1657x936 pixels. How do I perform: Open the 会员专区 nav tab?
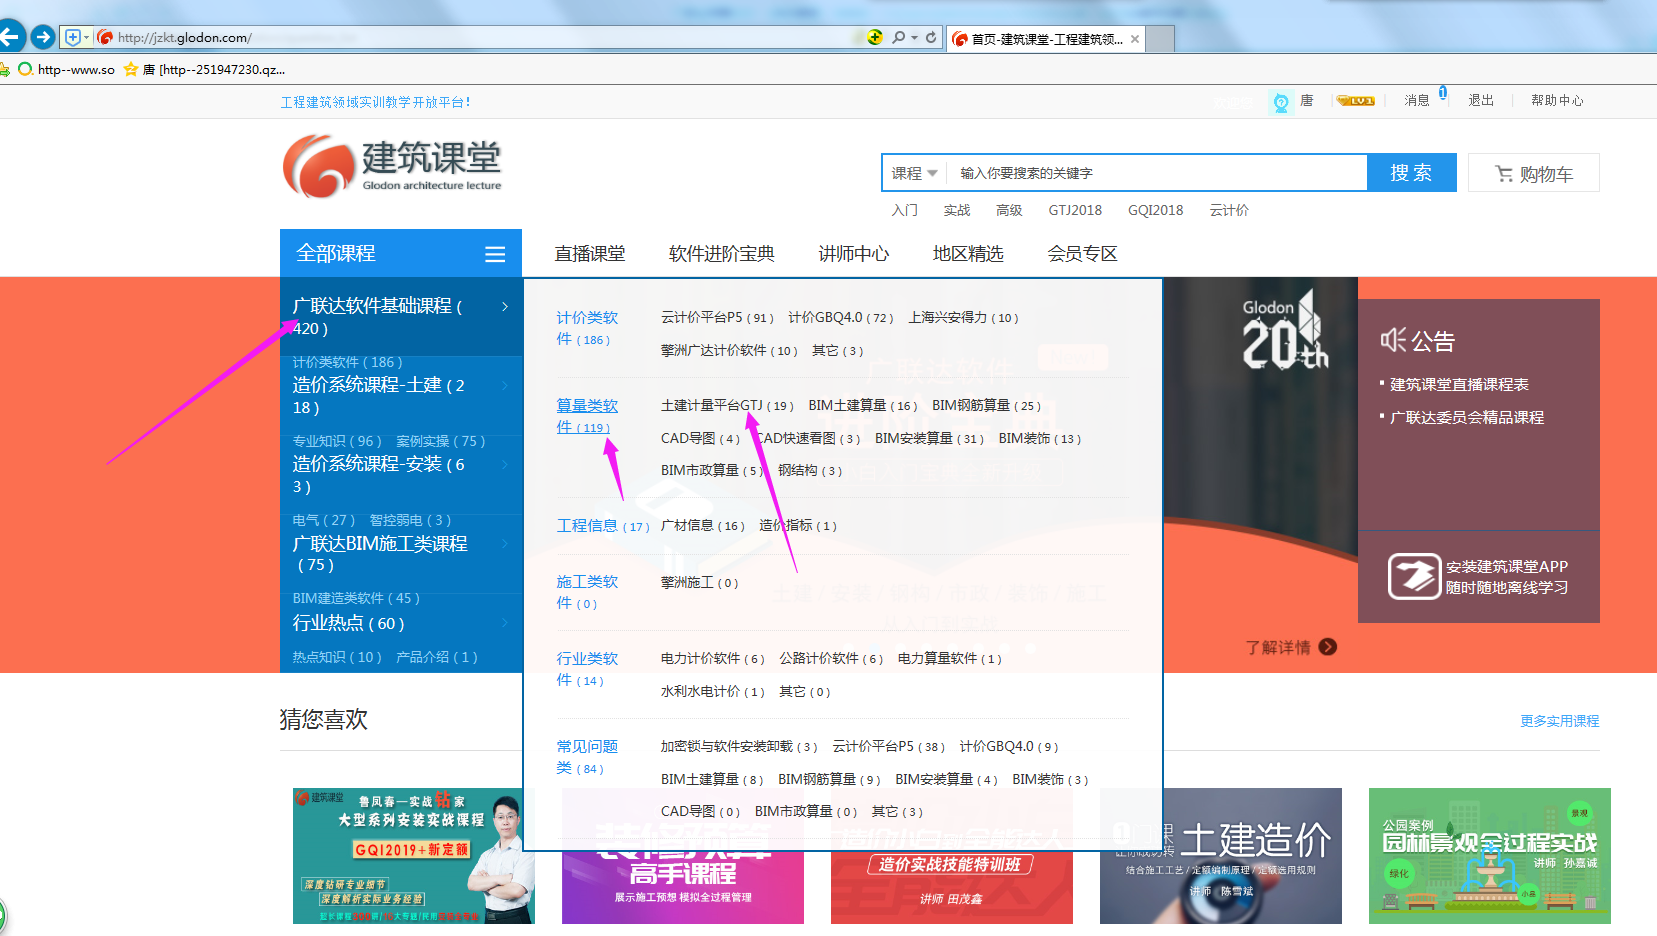tap(1082, 254)
